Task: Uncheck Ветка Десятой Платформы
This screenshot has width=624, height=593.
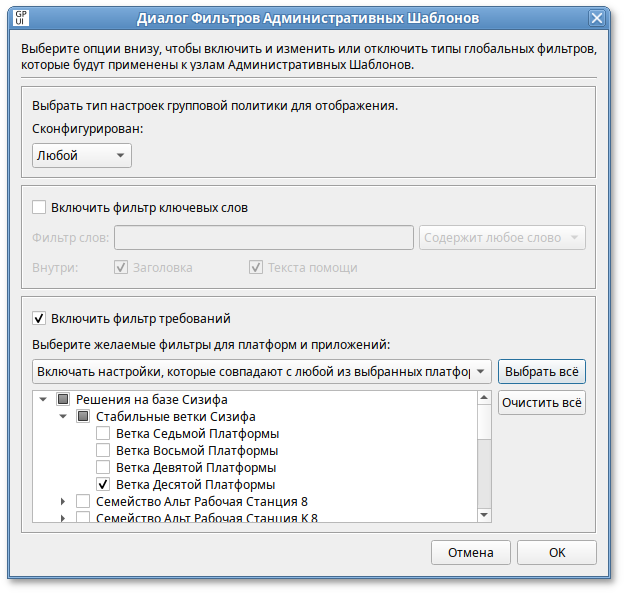Action: click(103, 484)
